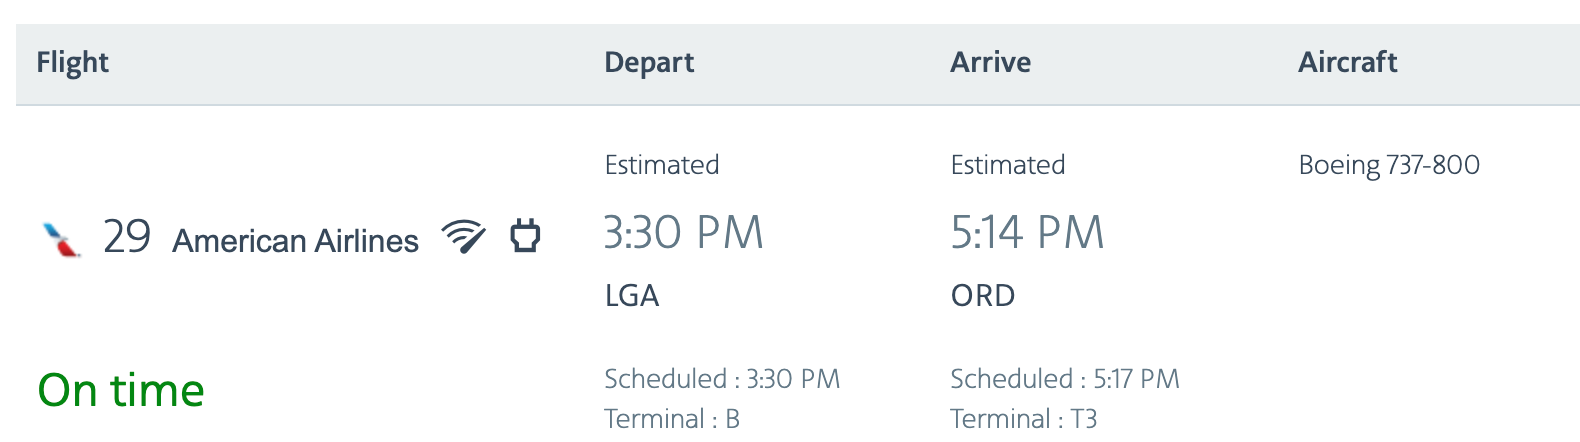The image size is (1580, 442).
Task: Click the Arrive column header
Action: [x=990, y=62]
